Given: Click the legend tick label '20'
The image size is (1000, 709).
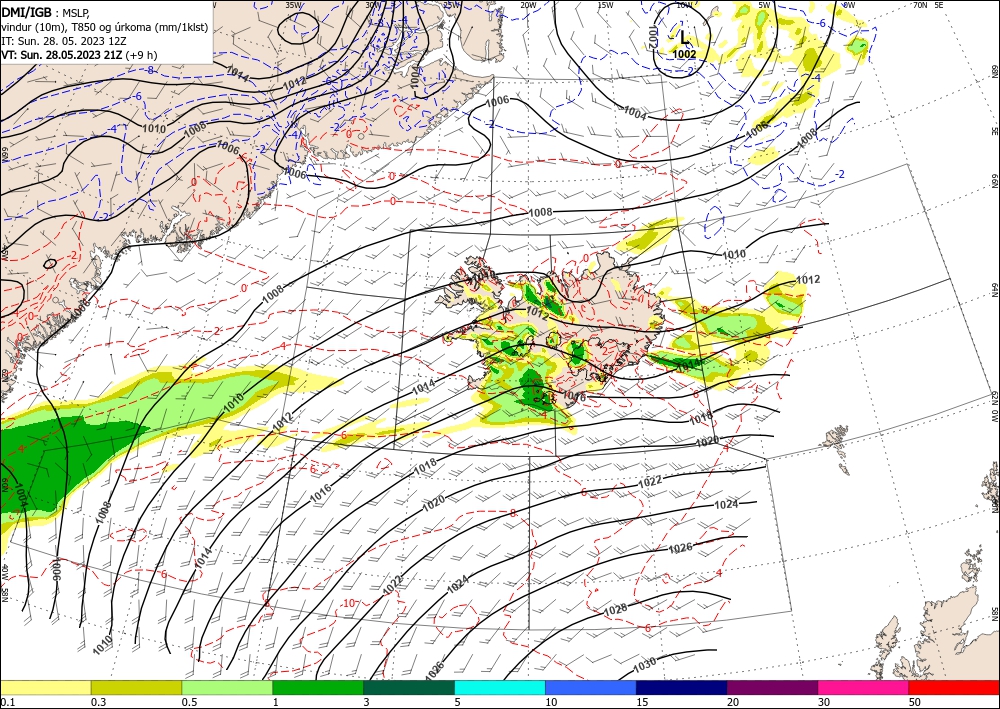Looking at the screenshot, I should (733, 702).
